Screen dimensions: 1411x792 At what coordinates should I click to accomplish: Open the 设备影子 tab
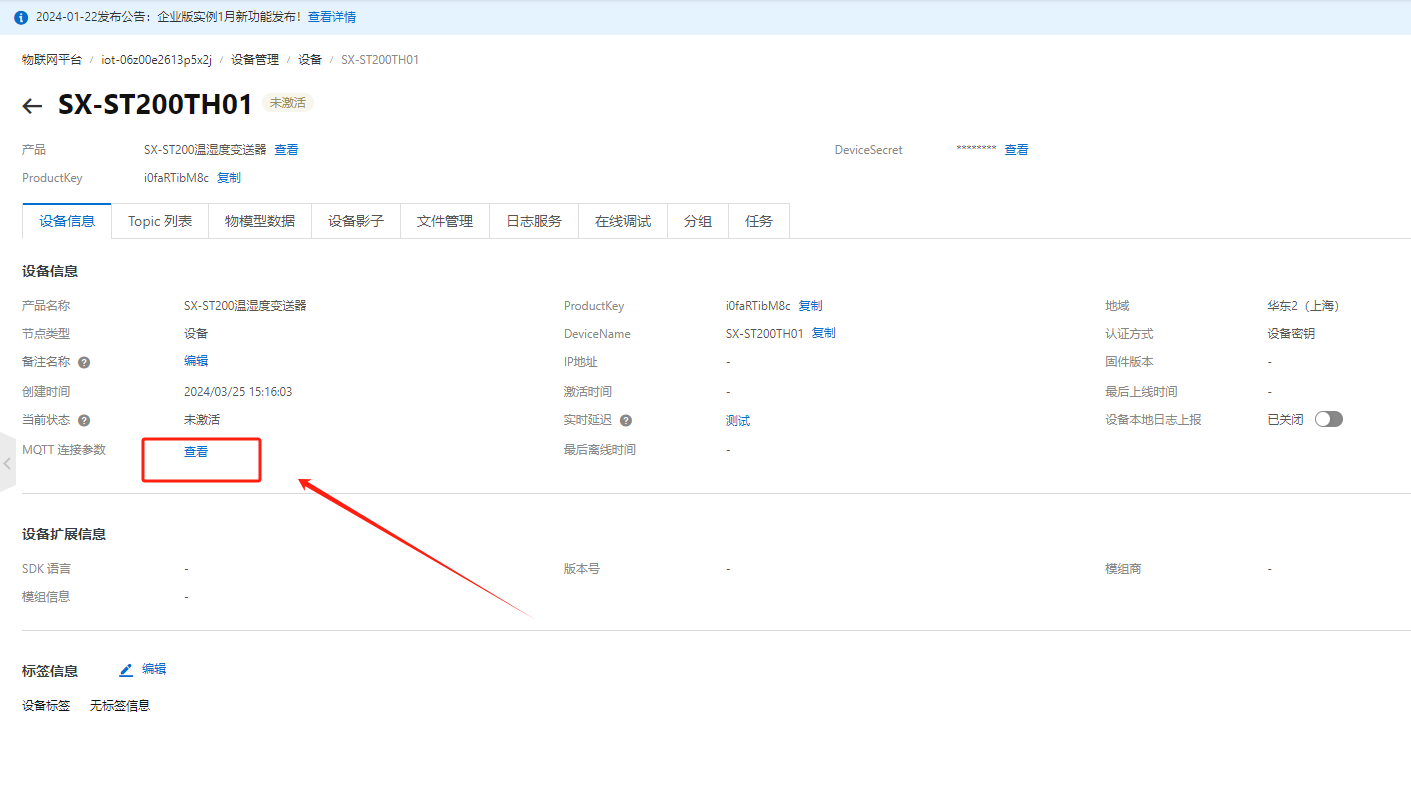tap(356, 221)
